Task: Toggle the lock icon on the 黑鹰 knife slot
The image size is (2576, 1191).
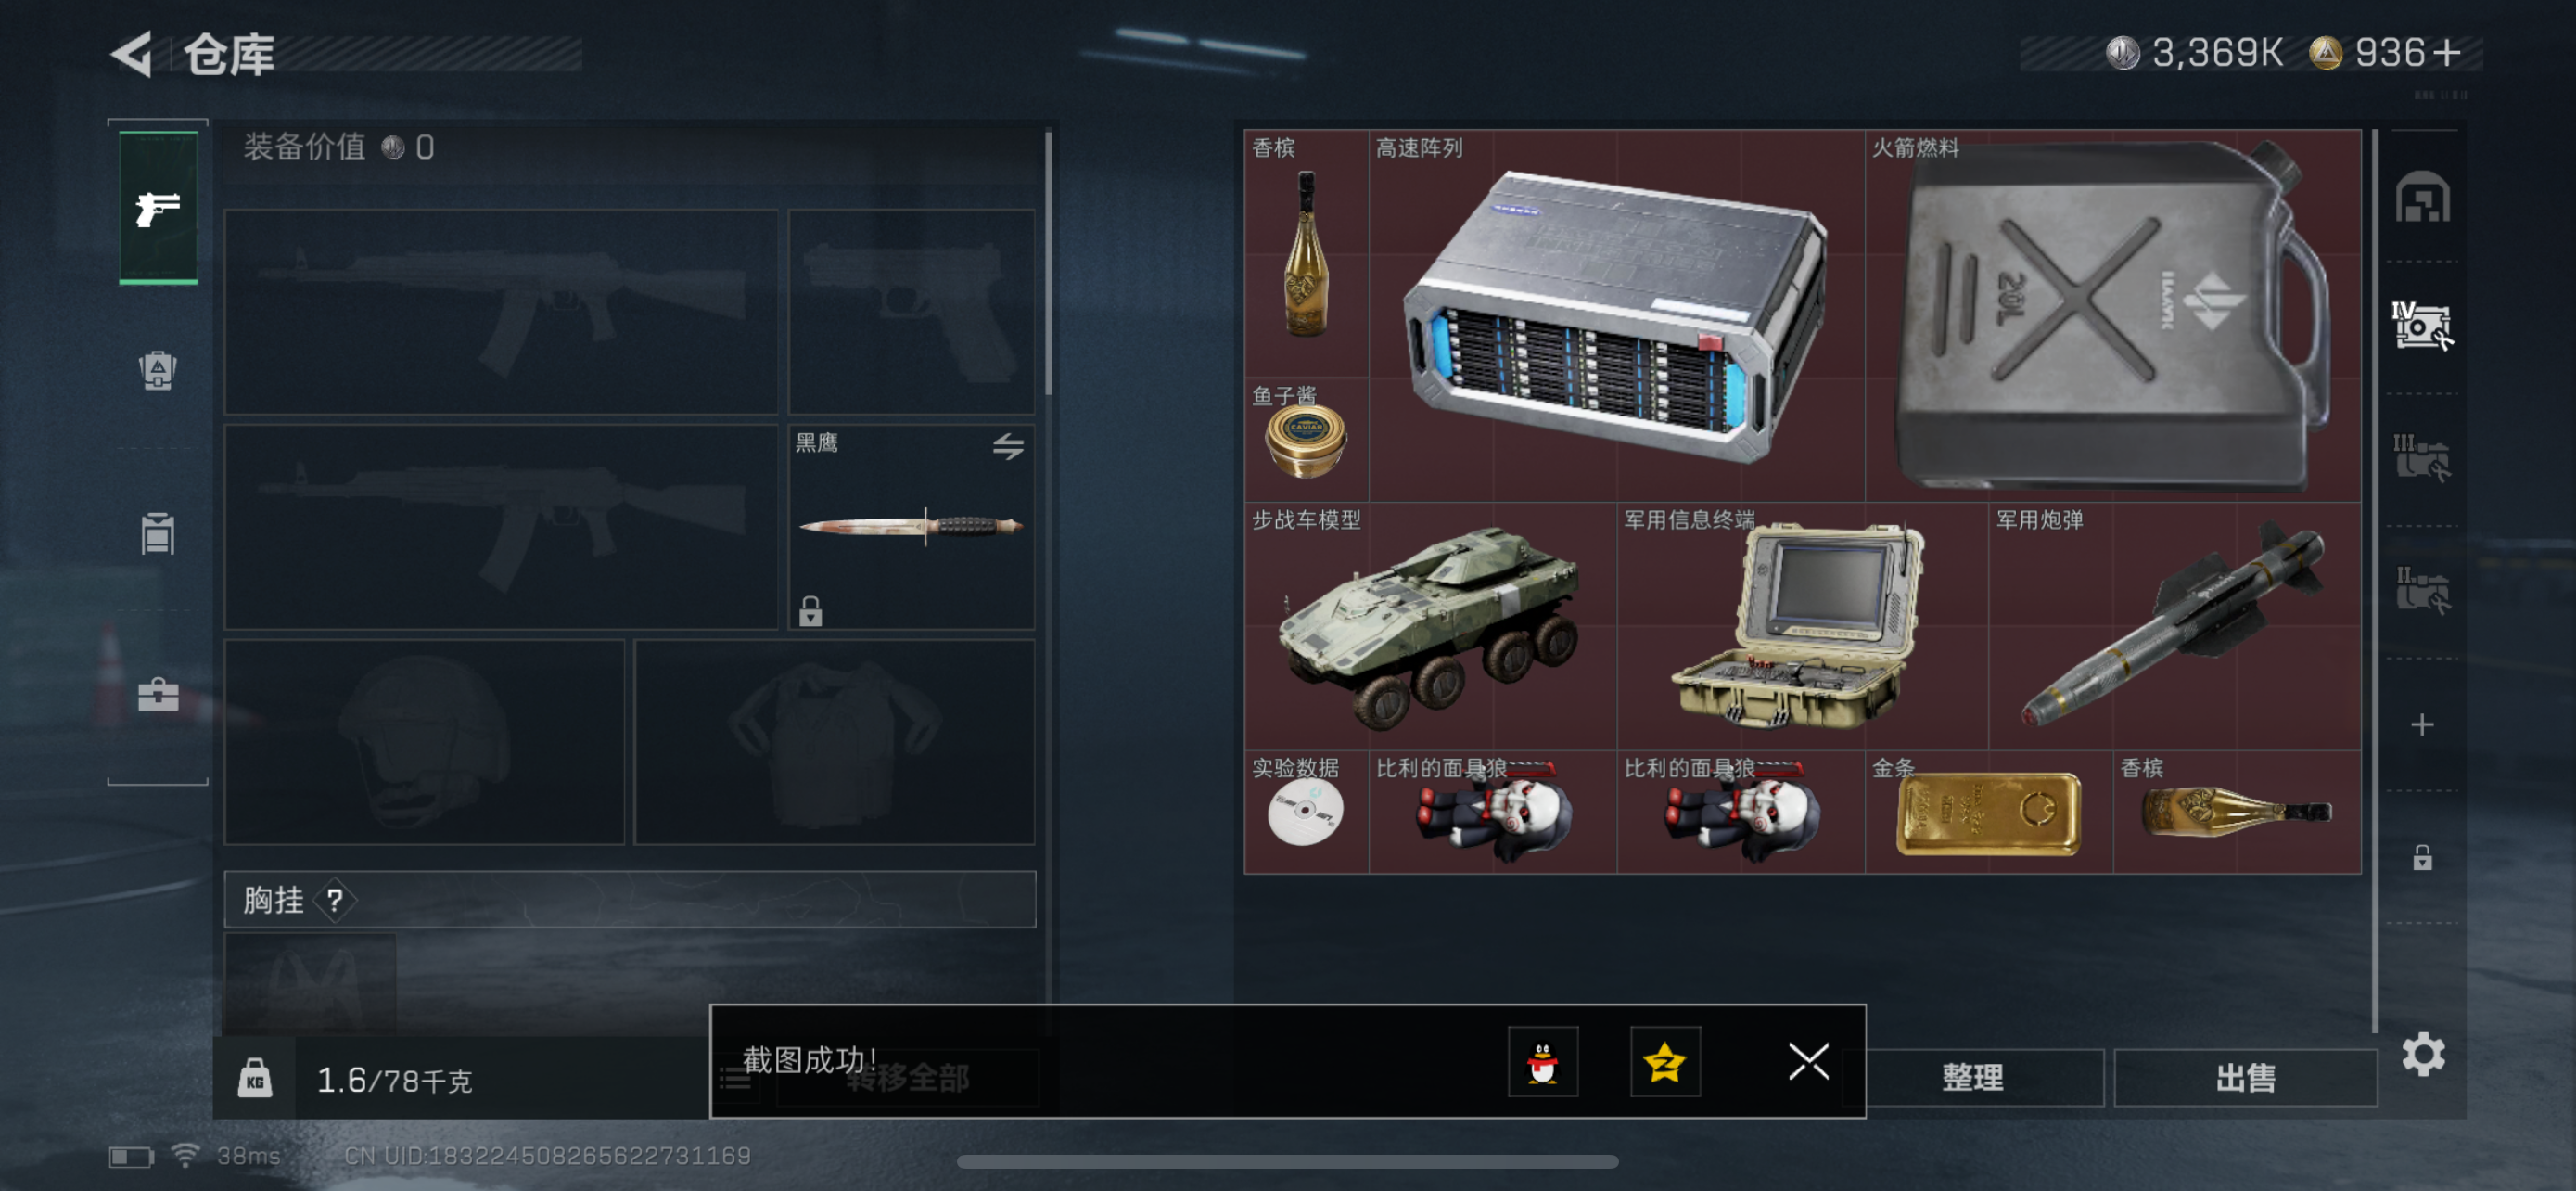Action: tap(811, 610)
